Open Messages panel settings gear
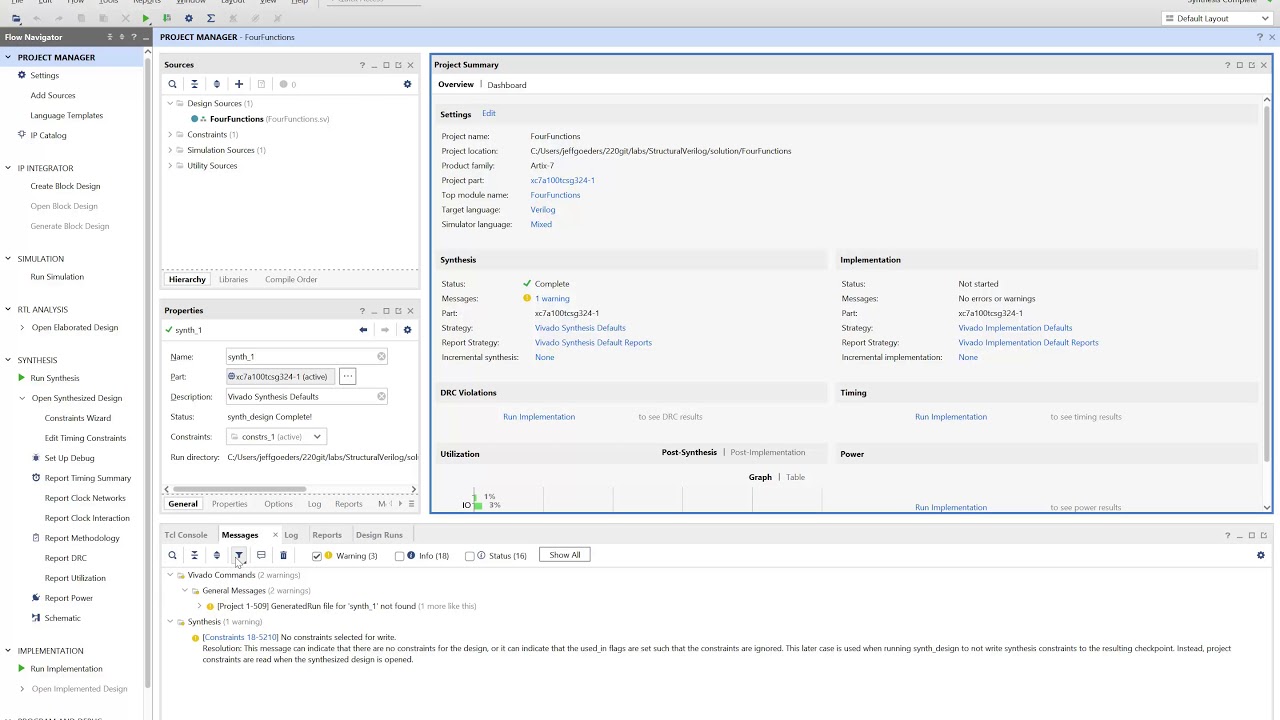 pos(1260,555)
